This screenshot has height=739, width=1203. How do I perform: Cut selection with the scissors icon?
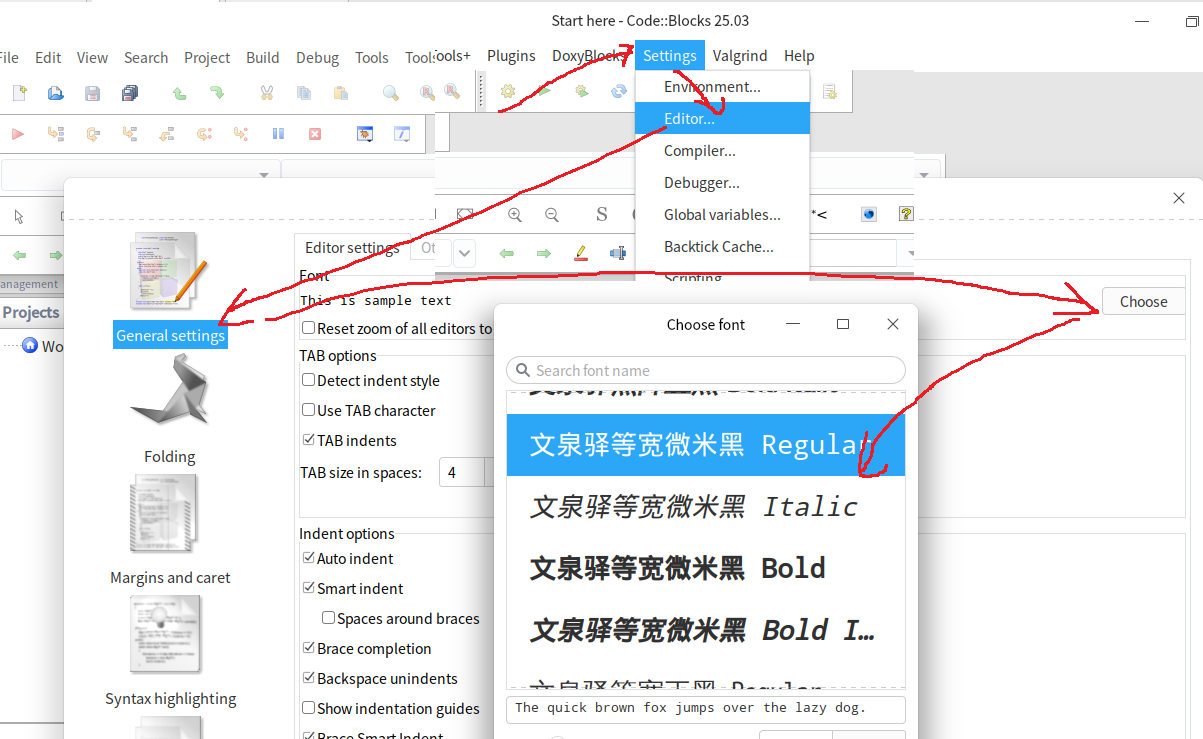266,93
